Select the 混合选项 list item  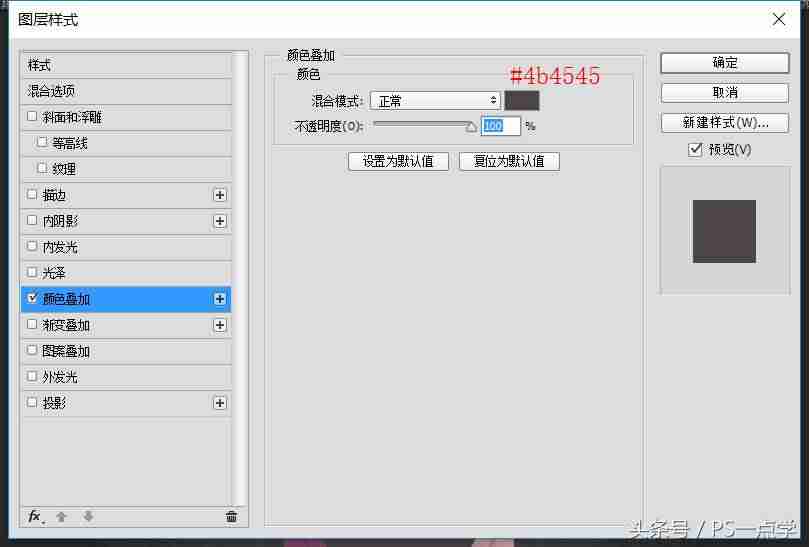click(x=126, y=91)
